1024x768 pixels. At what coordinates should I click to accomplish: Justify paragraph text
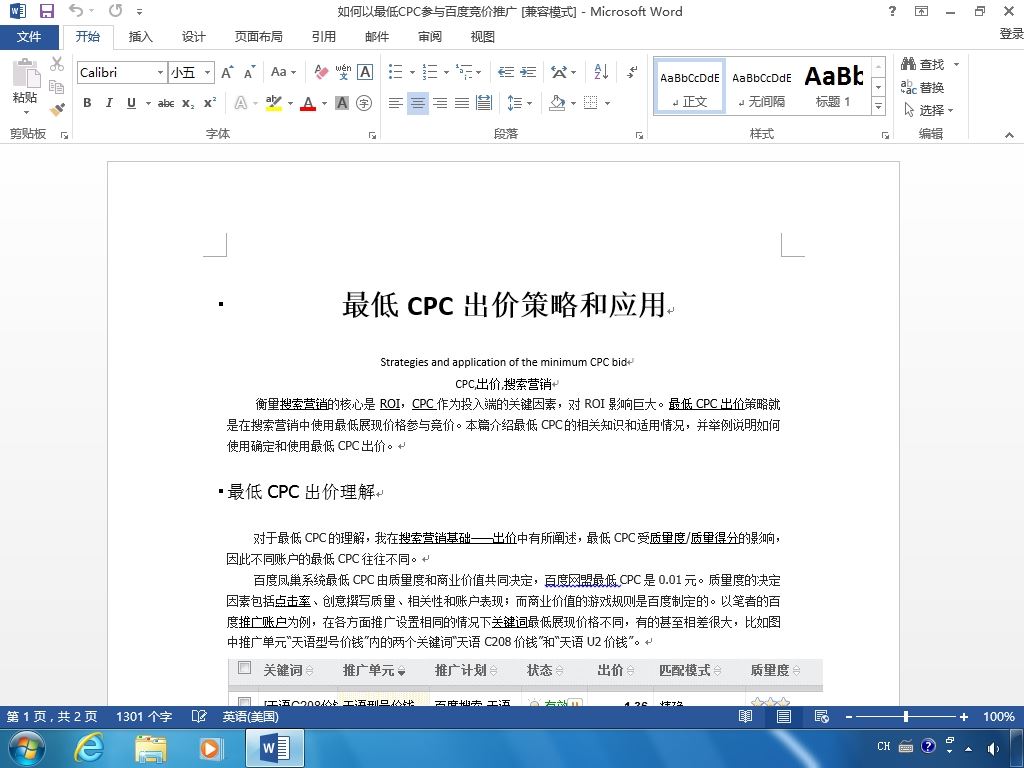[x=462, y=103]
